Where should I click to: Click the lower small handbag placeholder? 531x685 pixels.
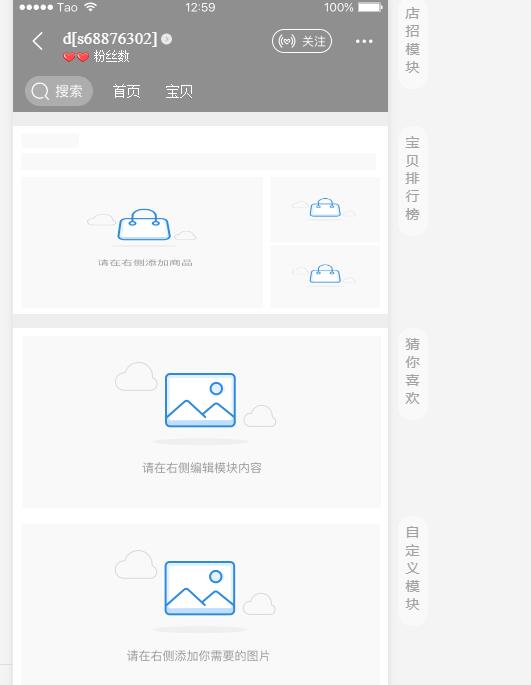(x=325, y=276)
